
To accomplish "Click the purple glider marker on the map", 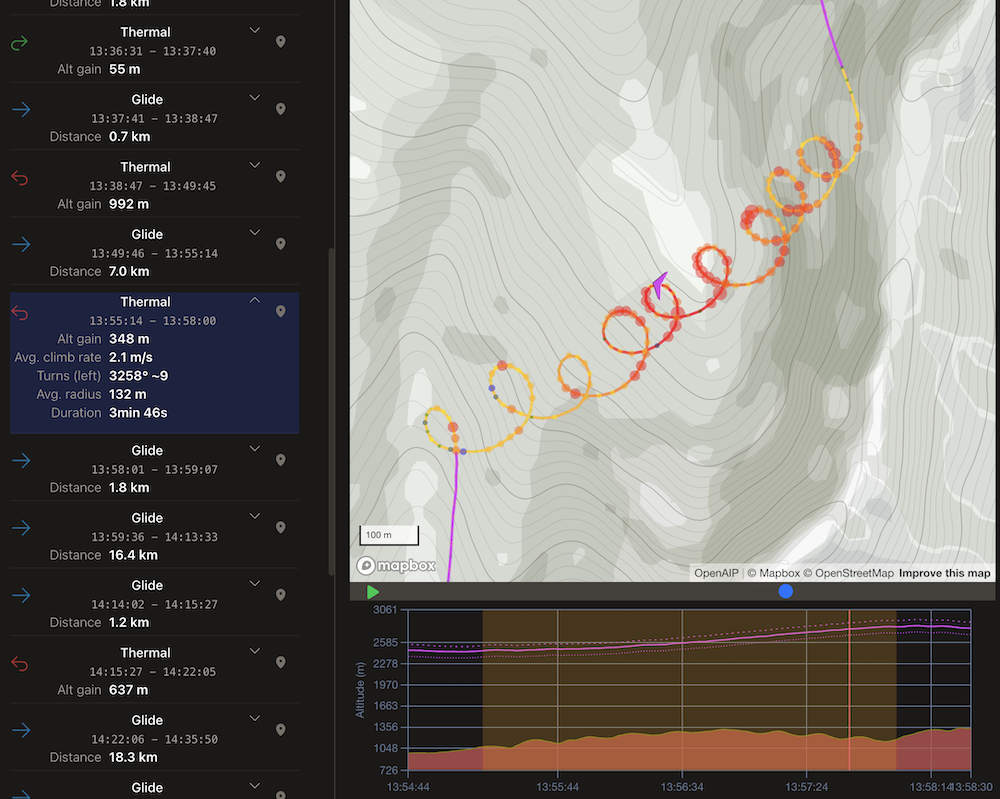I will [x=659, y=286].
